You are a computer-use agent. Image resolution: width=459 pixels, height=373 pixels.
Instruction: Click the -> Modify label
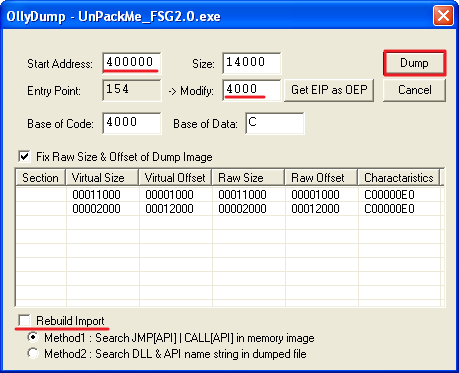pyautogui.click(x=191, y=91)
